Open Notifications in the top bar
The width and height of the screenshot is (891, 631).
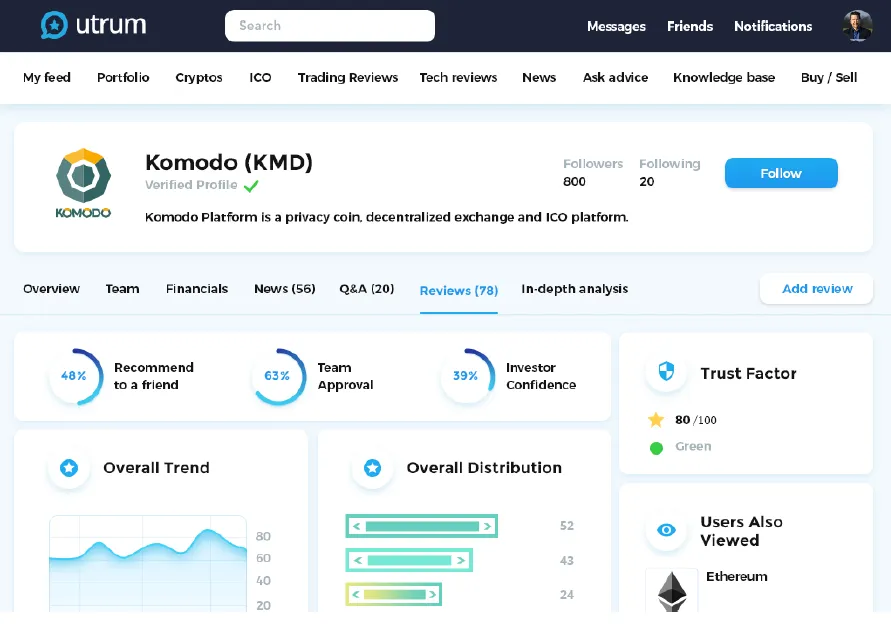pos(773,26)
